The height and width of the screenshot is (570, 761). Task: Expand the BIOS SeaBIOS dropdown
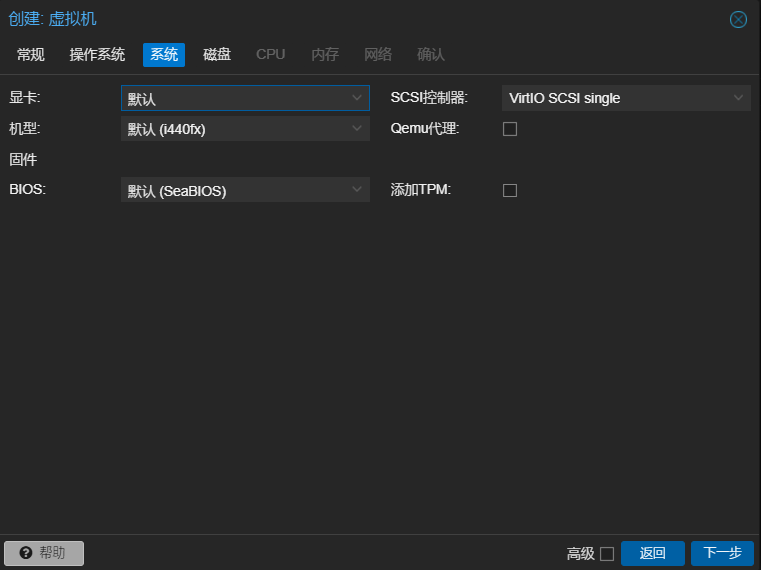click(x=357, y=190)
